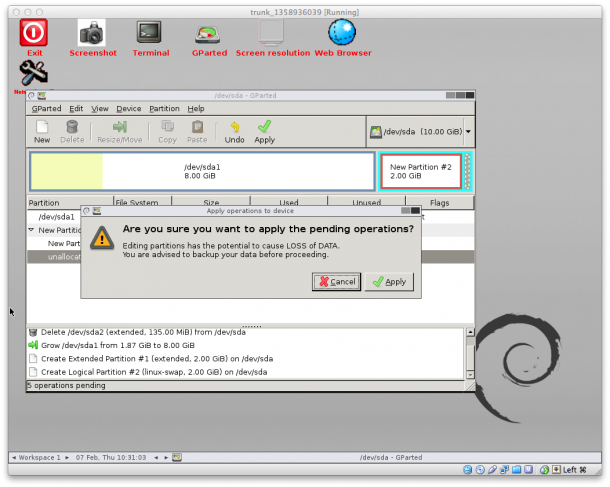Select 'Create Extended Partition #1' operation

click(157, 359)
